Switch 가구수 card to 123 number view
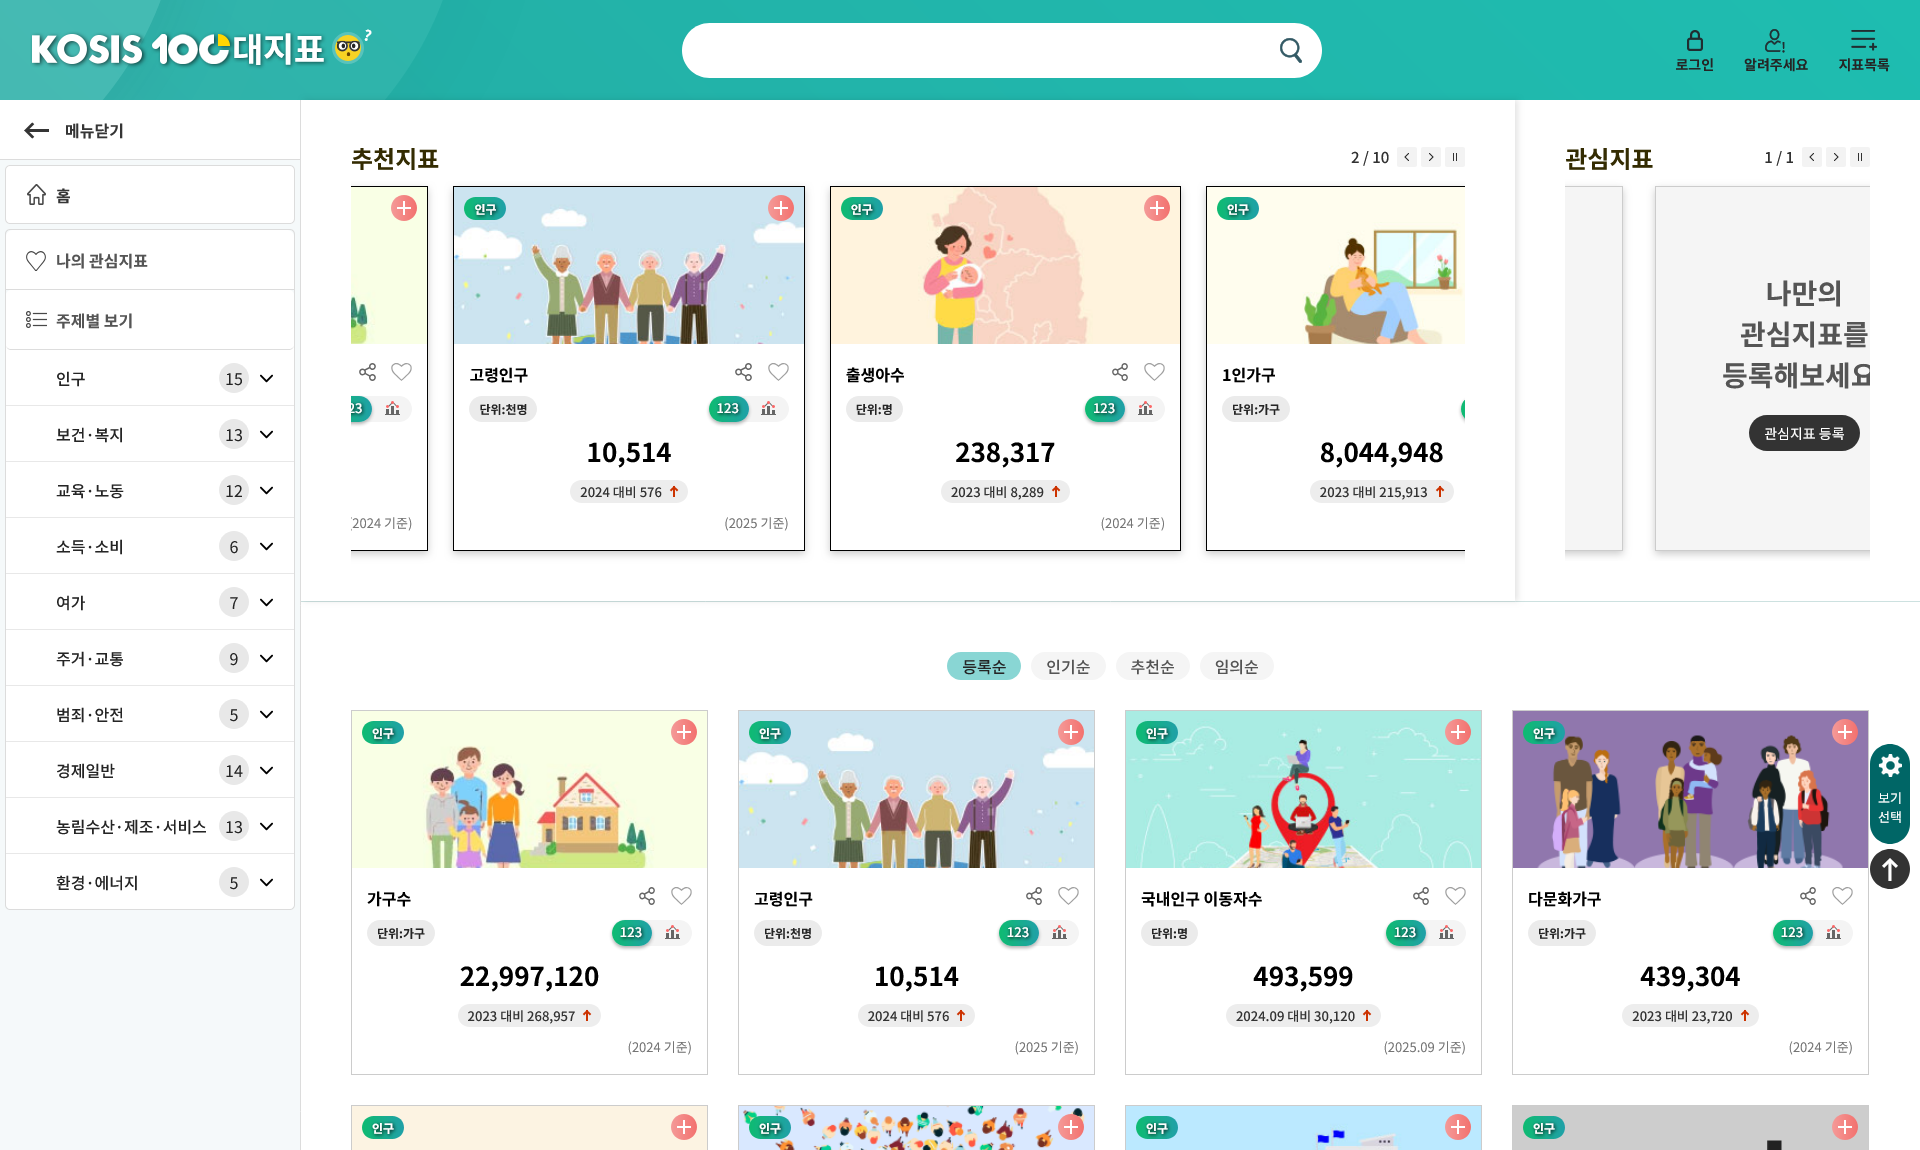This screenshot has height=1150, width=1920. coord(631,933)
